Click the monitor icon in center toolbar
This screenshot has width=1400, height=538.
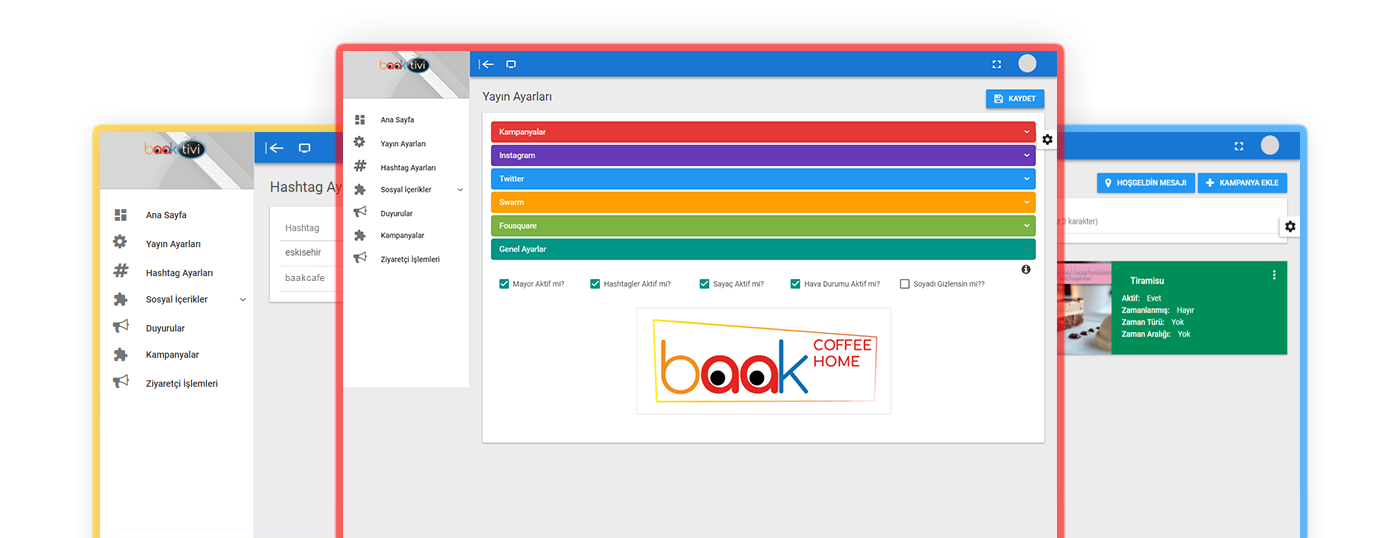click(511, 64)
